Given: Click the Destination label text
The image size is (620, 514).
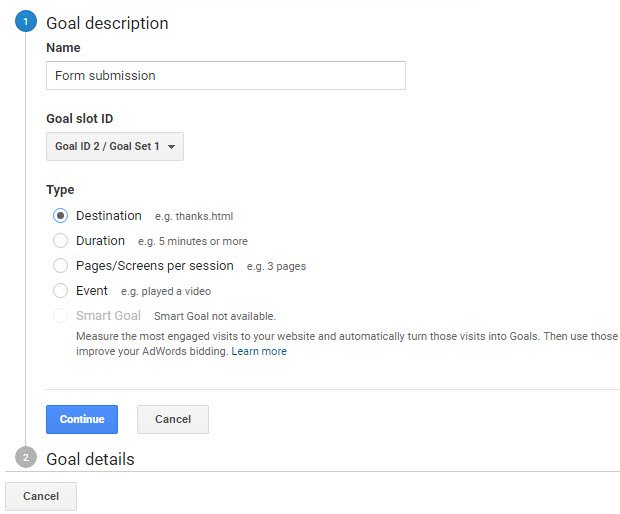Looking at the screenshot, I should [109, 216].
